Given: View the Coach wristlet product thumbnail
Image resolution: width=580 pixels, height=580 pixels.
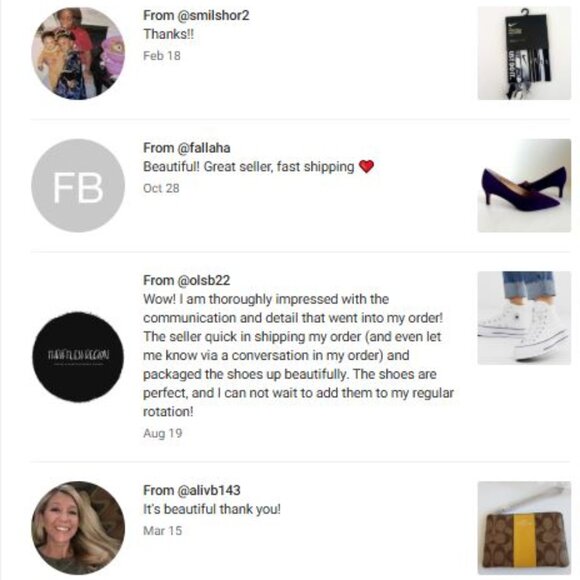Looking at the screenshot, I should (x=524, y=528).
